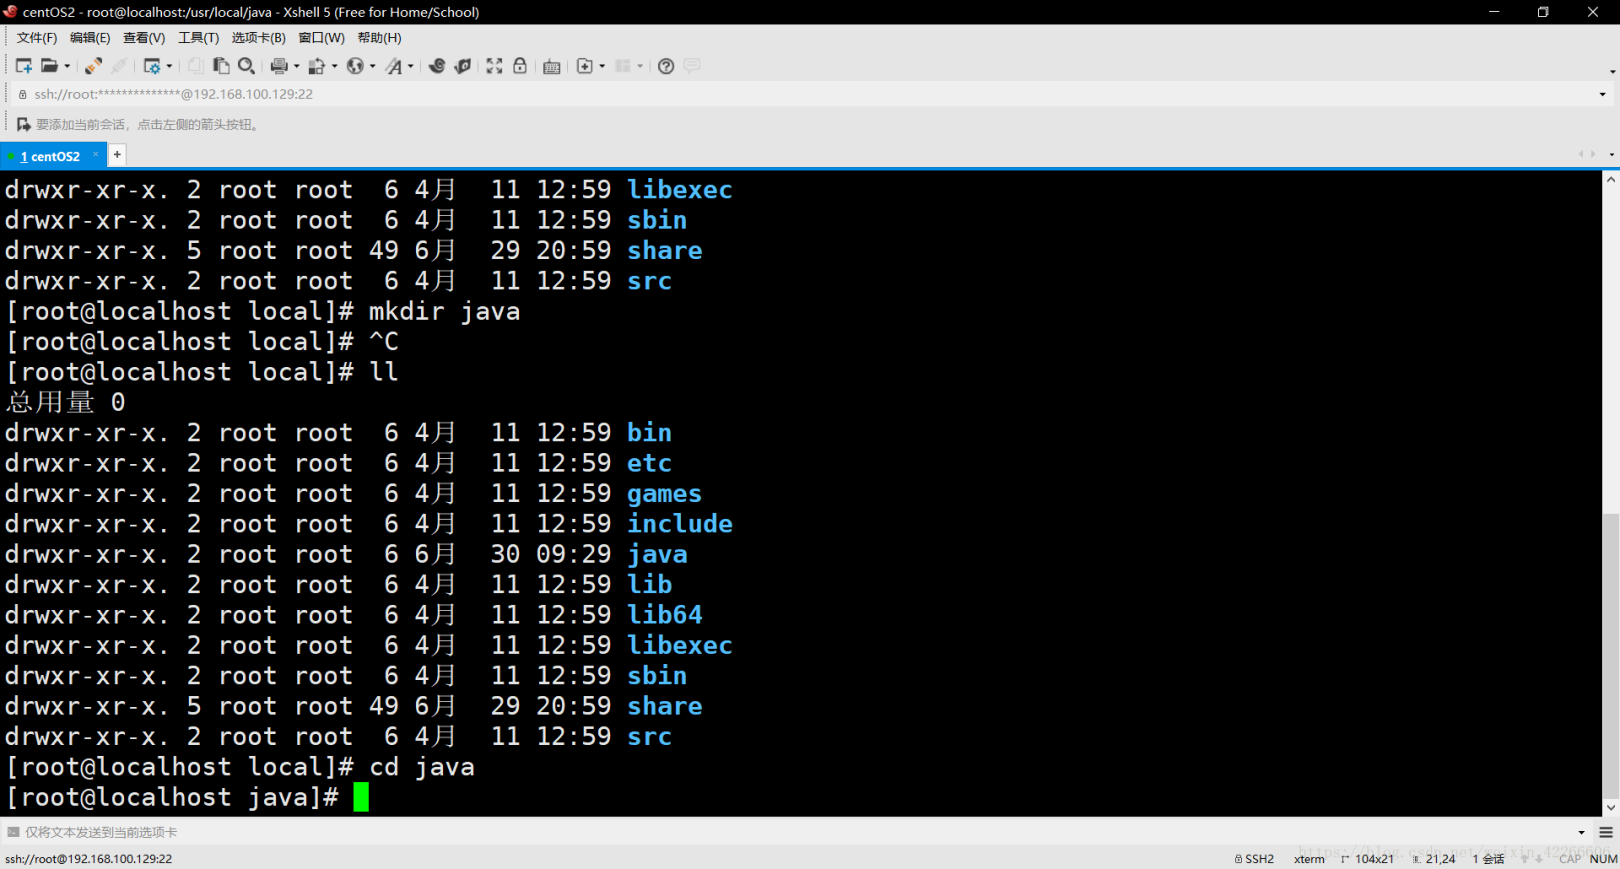The height and width of the screenshot is (869, 1620).
Task: Expand the Open session dropdown arrow
Action: 67,66
